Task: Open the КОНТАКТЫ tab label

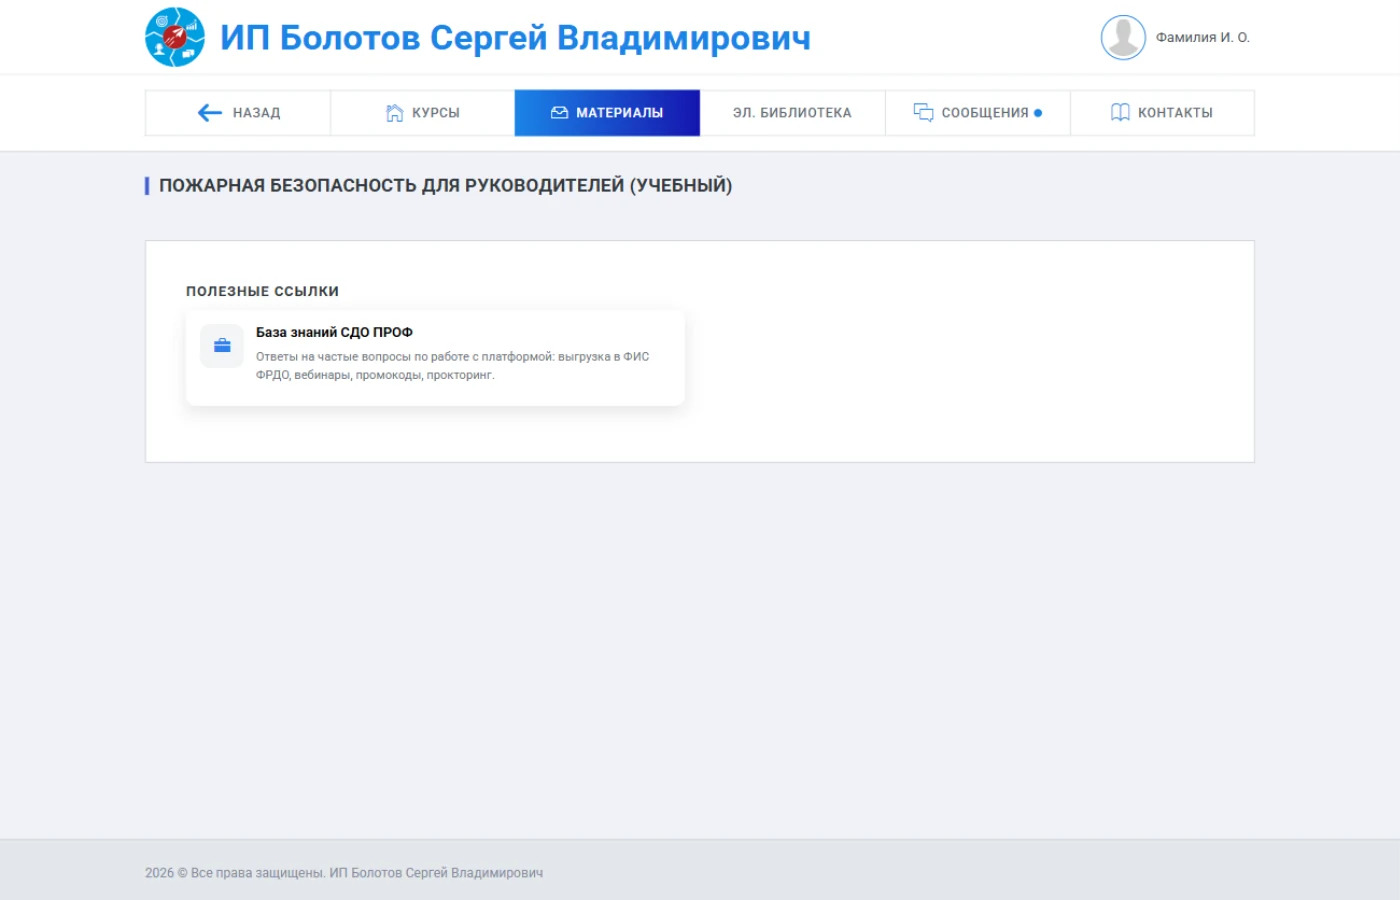Action: [x=1176, y=113]
